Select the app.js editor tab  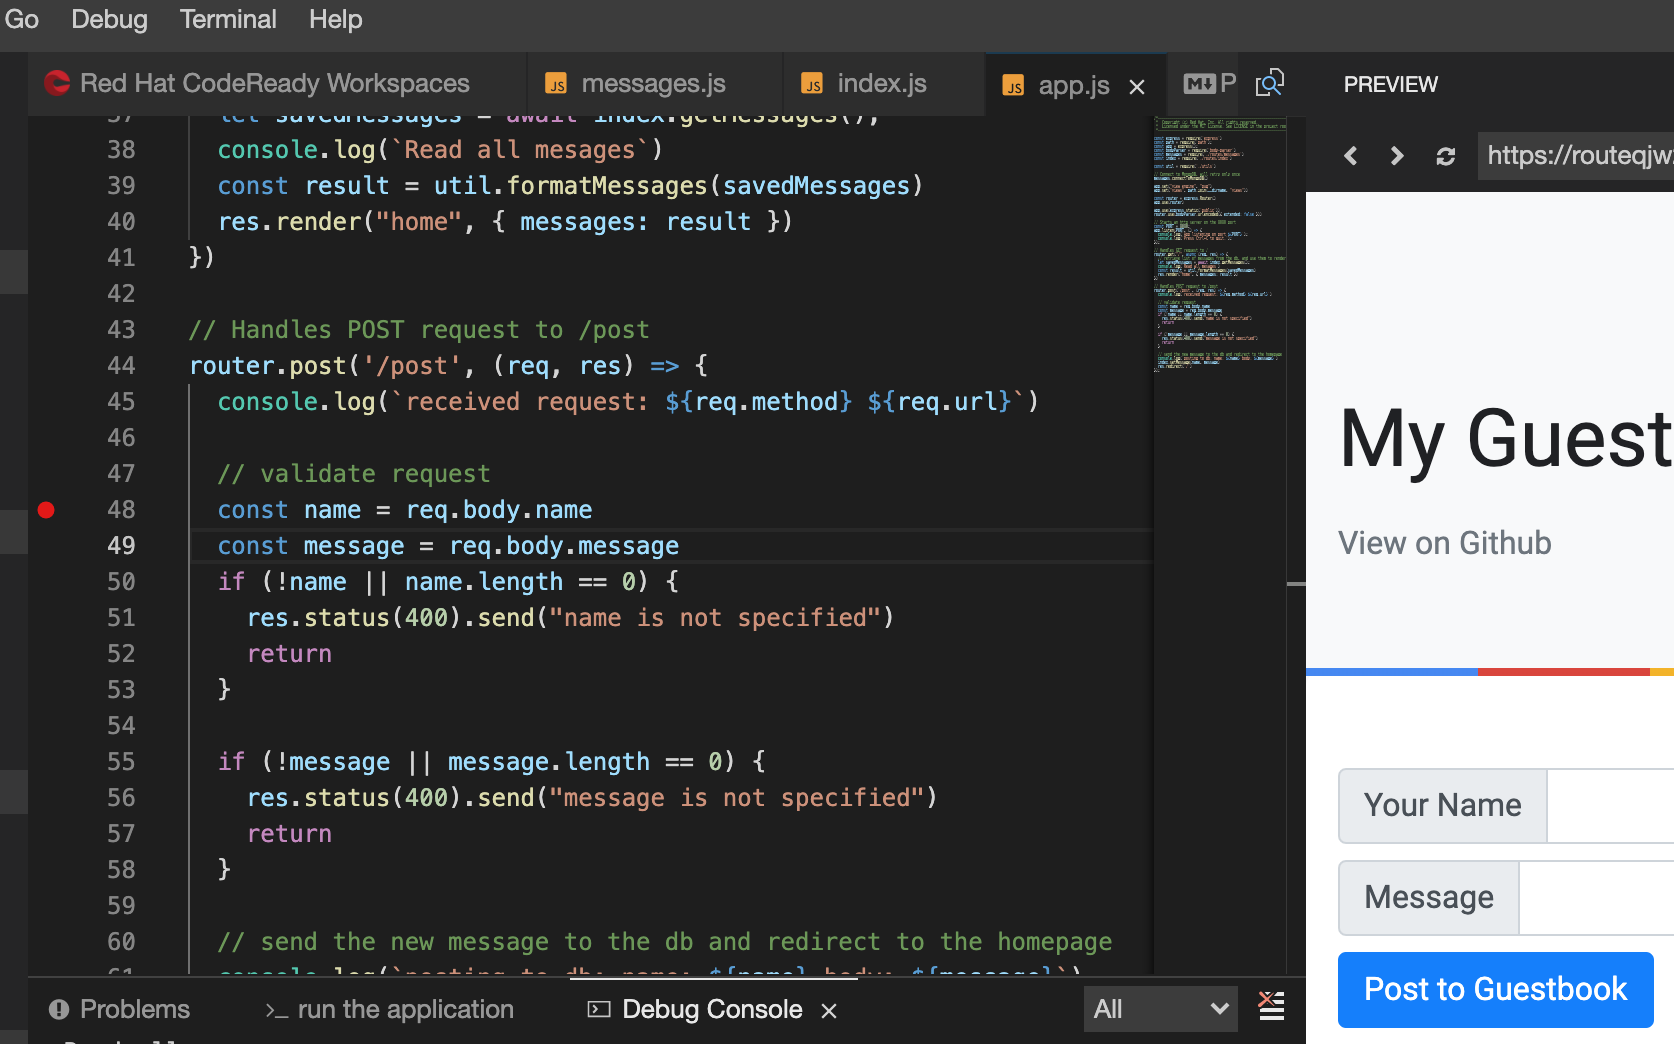click(1074, 85)
